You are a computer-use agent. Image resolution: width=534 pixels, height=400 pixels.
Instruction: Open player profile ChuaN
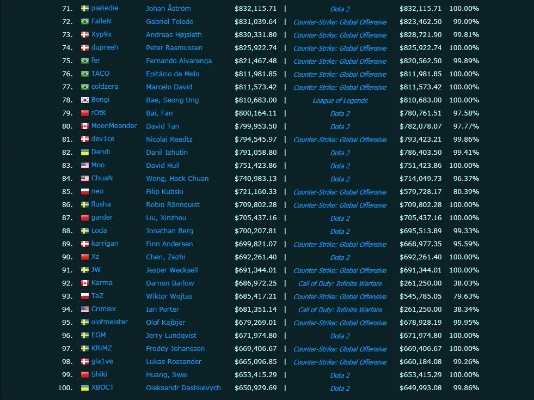(102, 178)
